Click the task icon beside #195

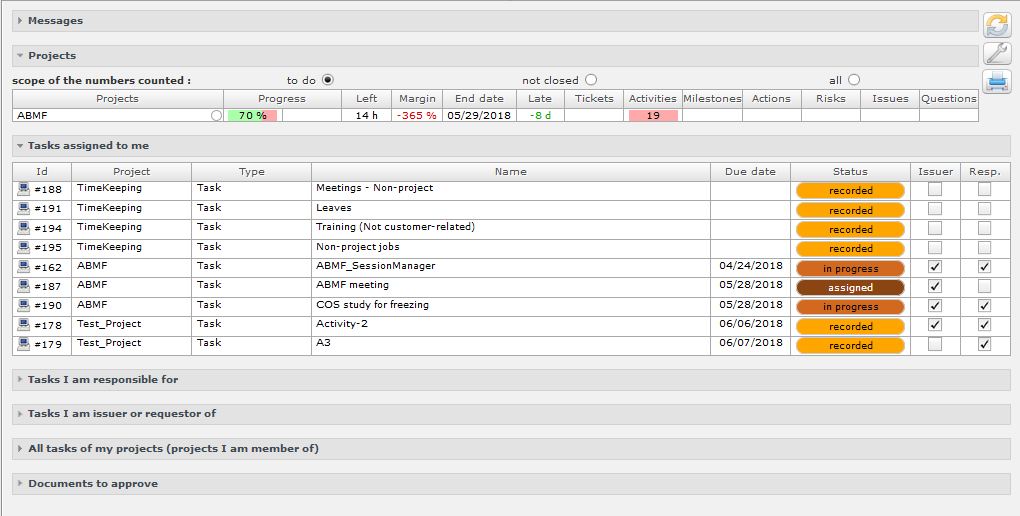click(23, 247)
